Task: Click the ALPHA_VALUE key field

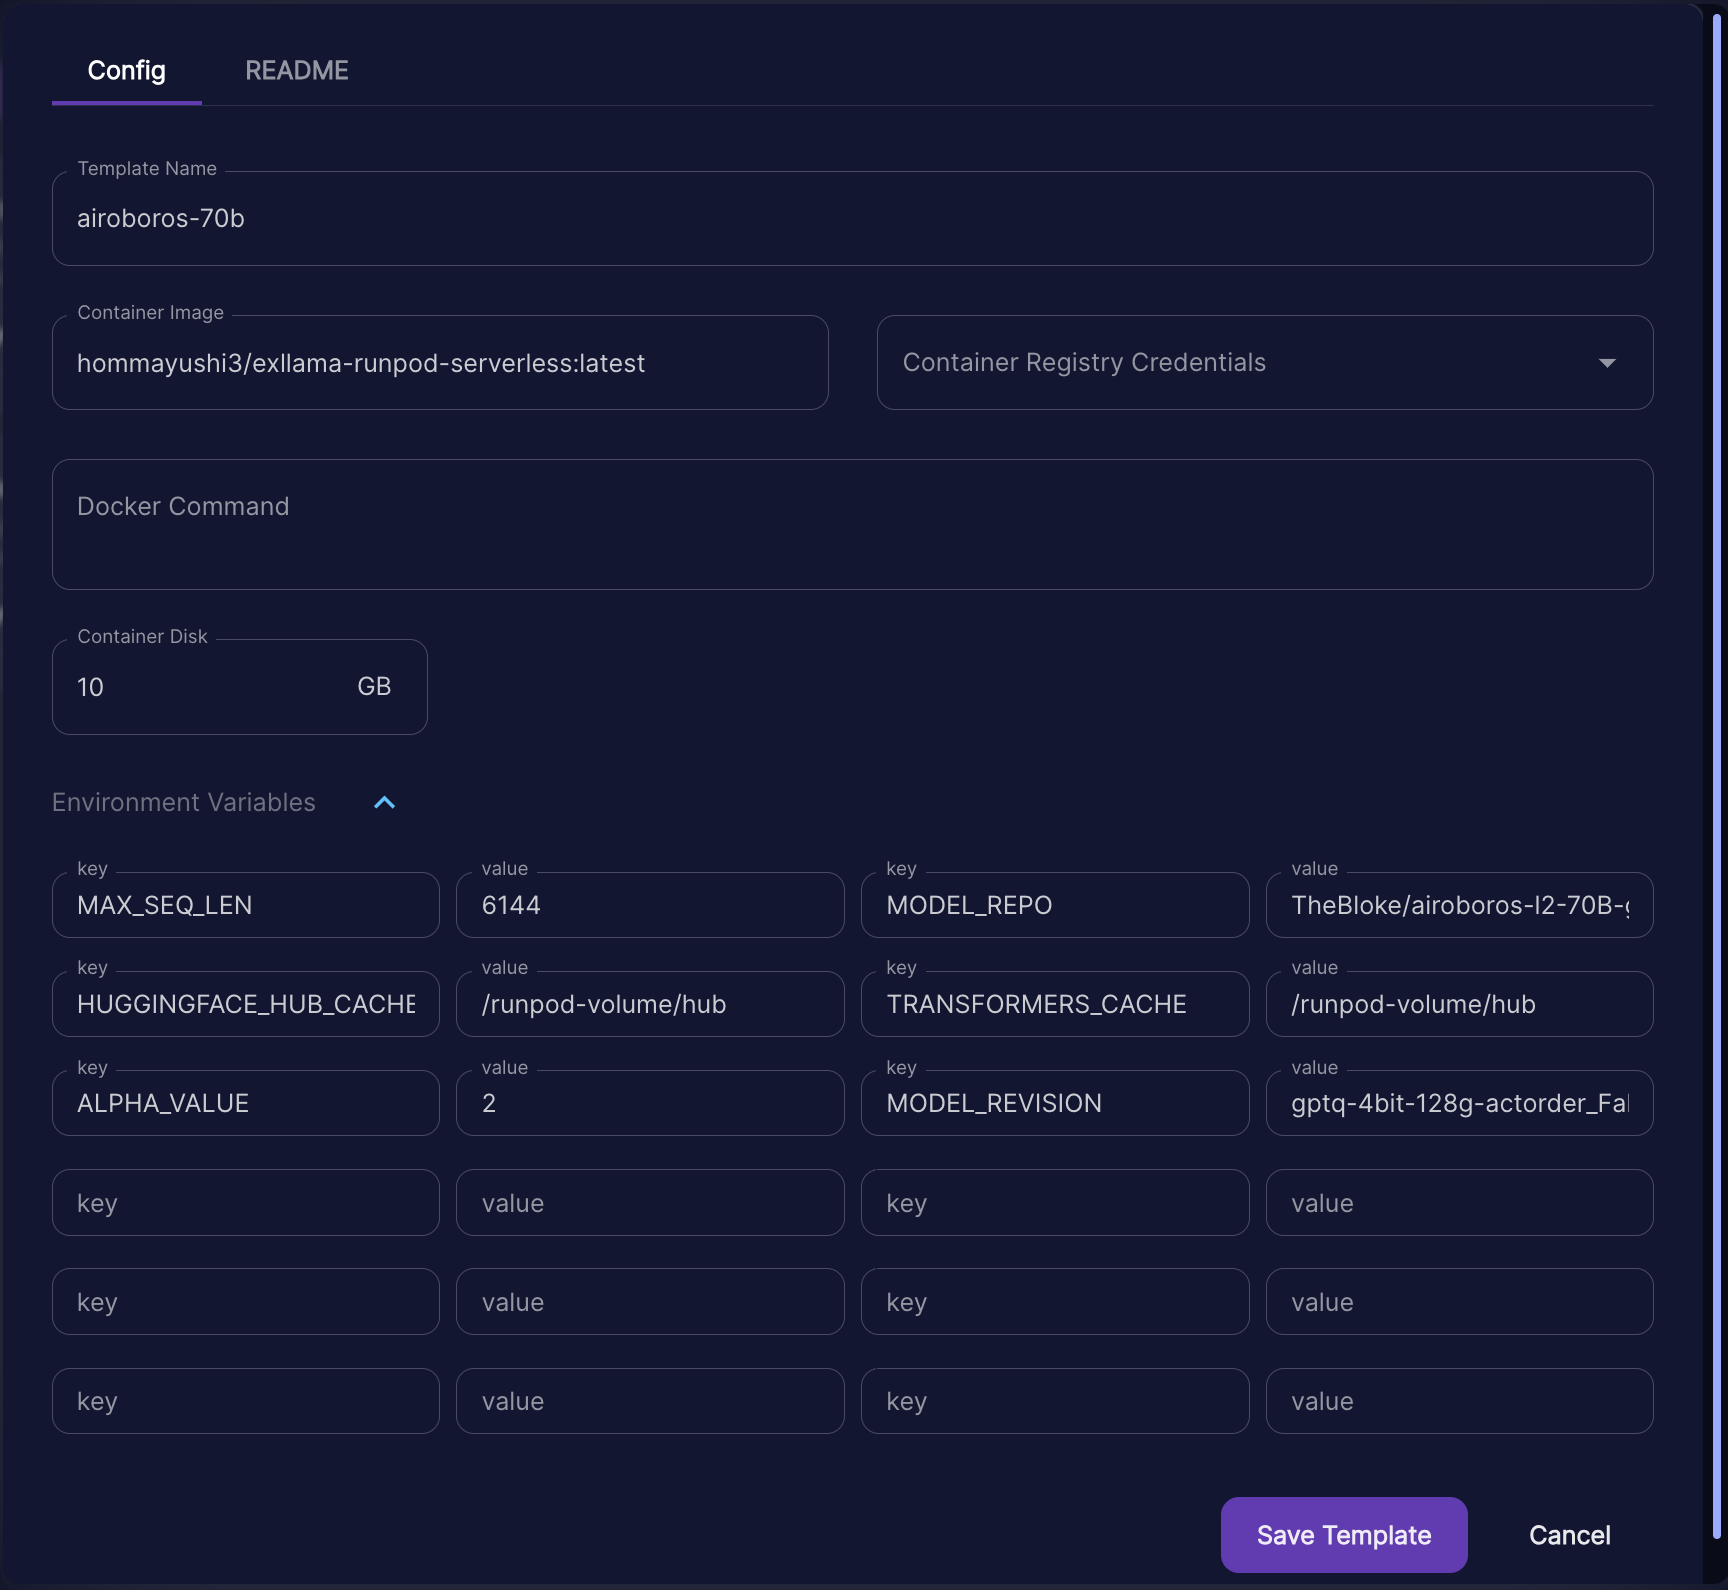Action: pyautogui.click(x=245, y=1103)
